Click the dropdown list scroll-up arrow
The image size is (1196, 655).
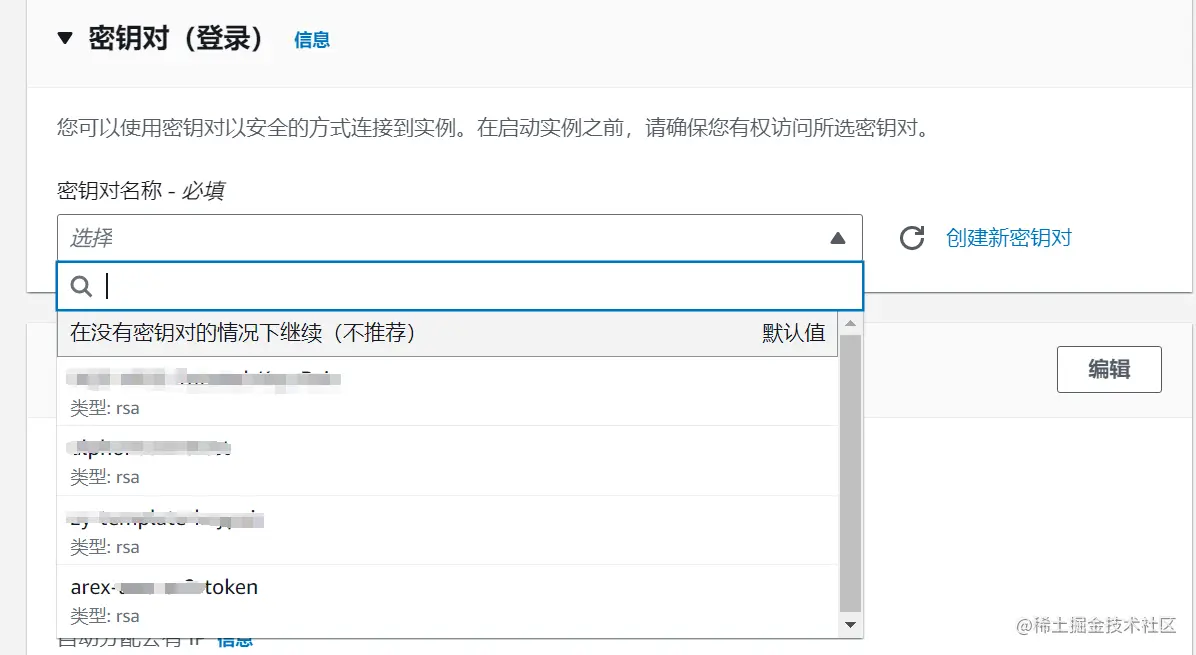point(851,324)
